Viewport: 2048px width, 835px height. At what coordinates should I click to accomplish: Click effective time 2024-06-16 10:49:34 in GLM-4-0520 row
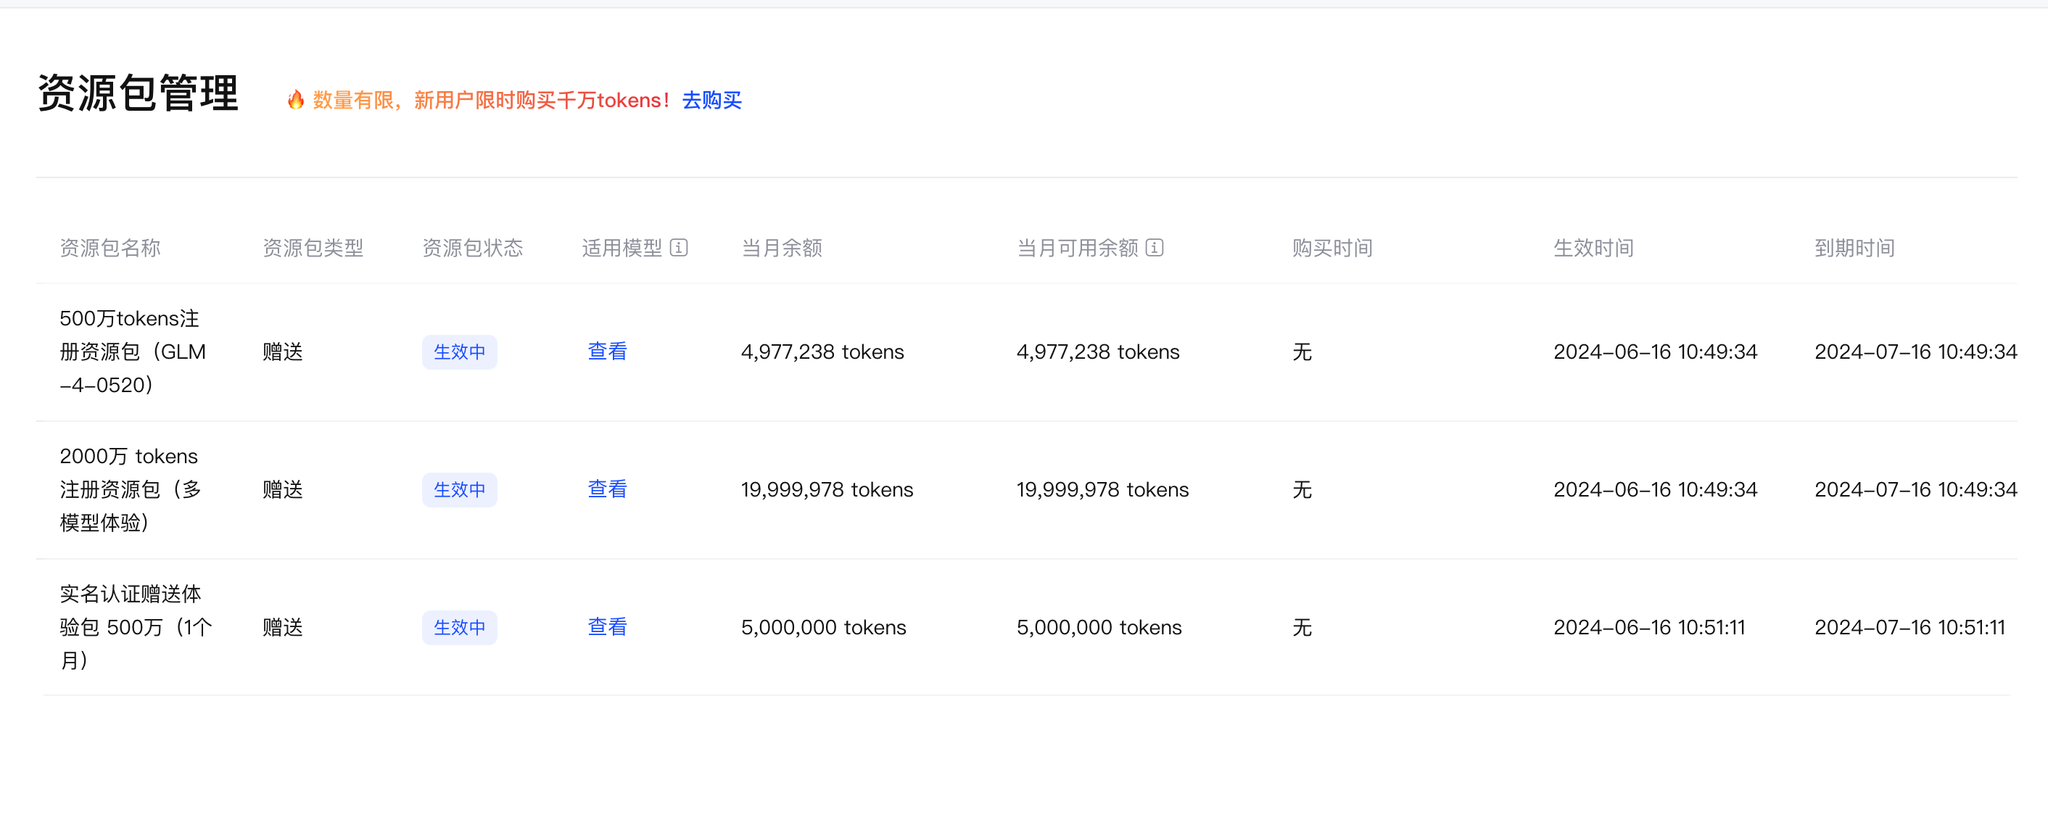1656,352
